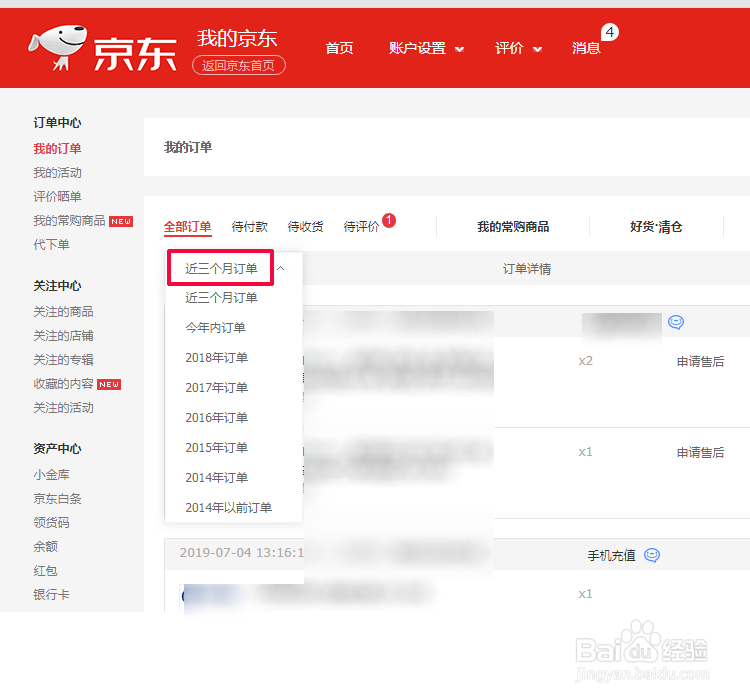Open 京东白条 in sidebar
The width and height of the screenshot is (750, 700).
click(x=57, y=499)
